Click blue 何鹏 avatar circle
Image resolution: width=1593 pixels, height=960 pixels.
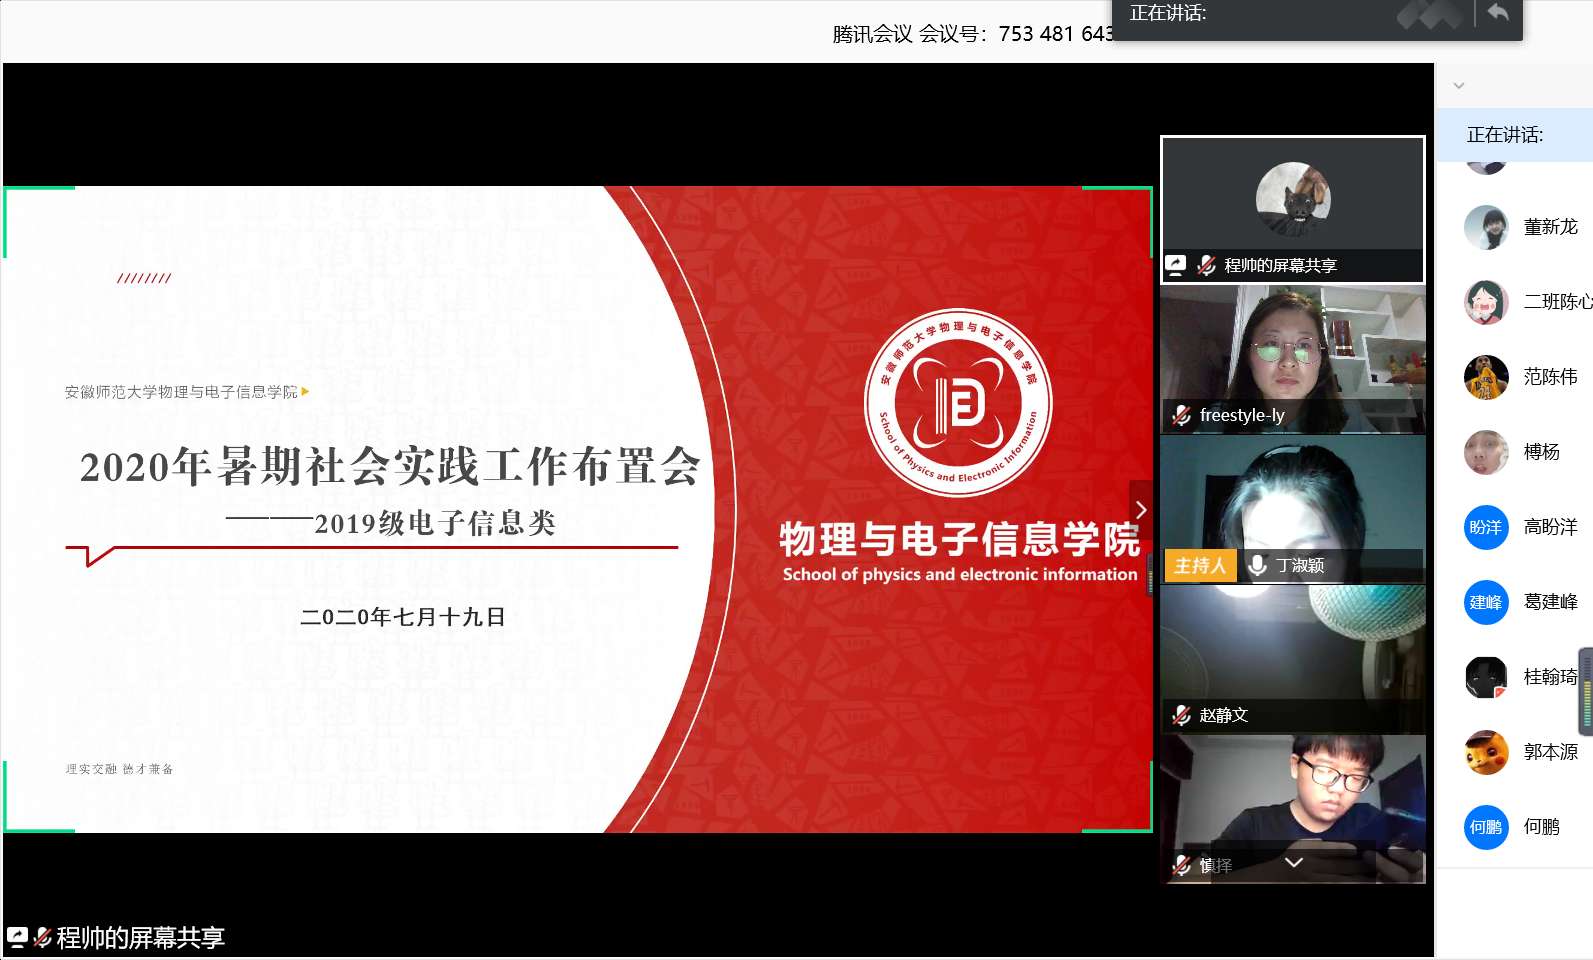tap(1486, 827)
